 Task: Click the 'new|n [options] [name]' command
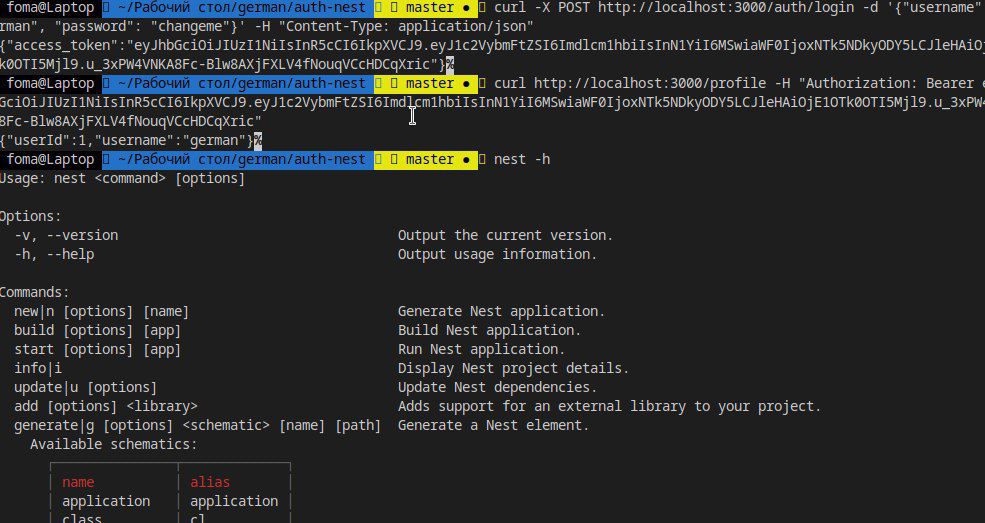click(x=101, y=311)
